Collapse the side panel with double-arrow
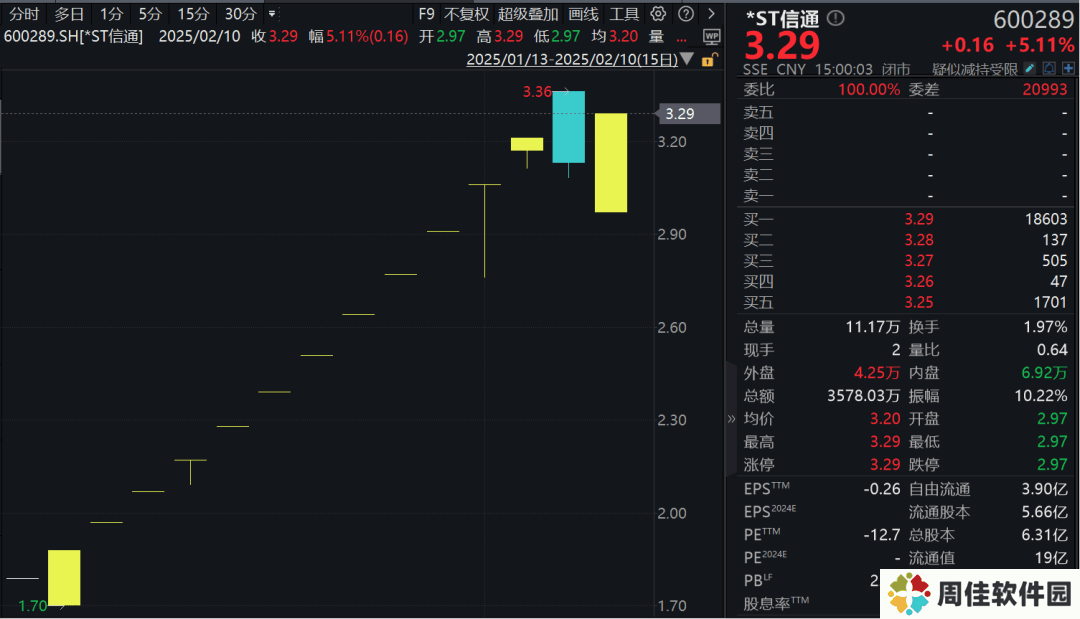 pos(731,419)
